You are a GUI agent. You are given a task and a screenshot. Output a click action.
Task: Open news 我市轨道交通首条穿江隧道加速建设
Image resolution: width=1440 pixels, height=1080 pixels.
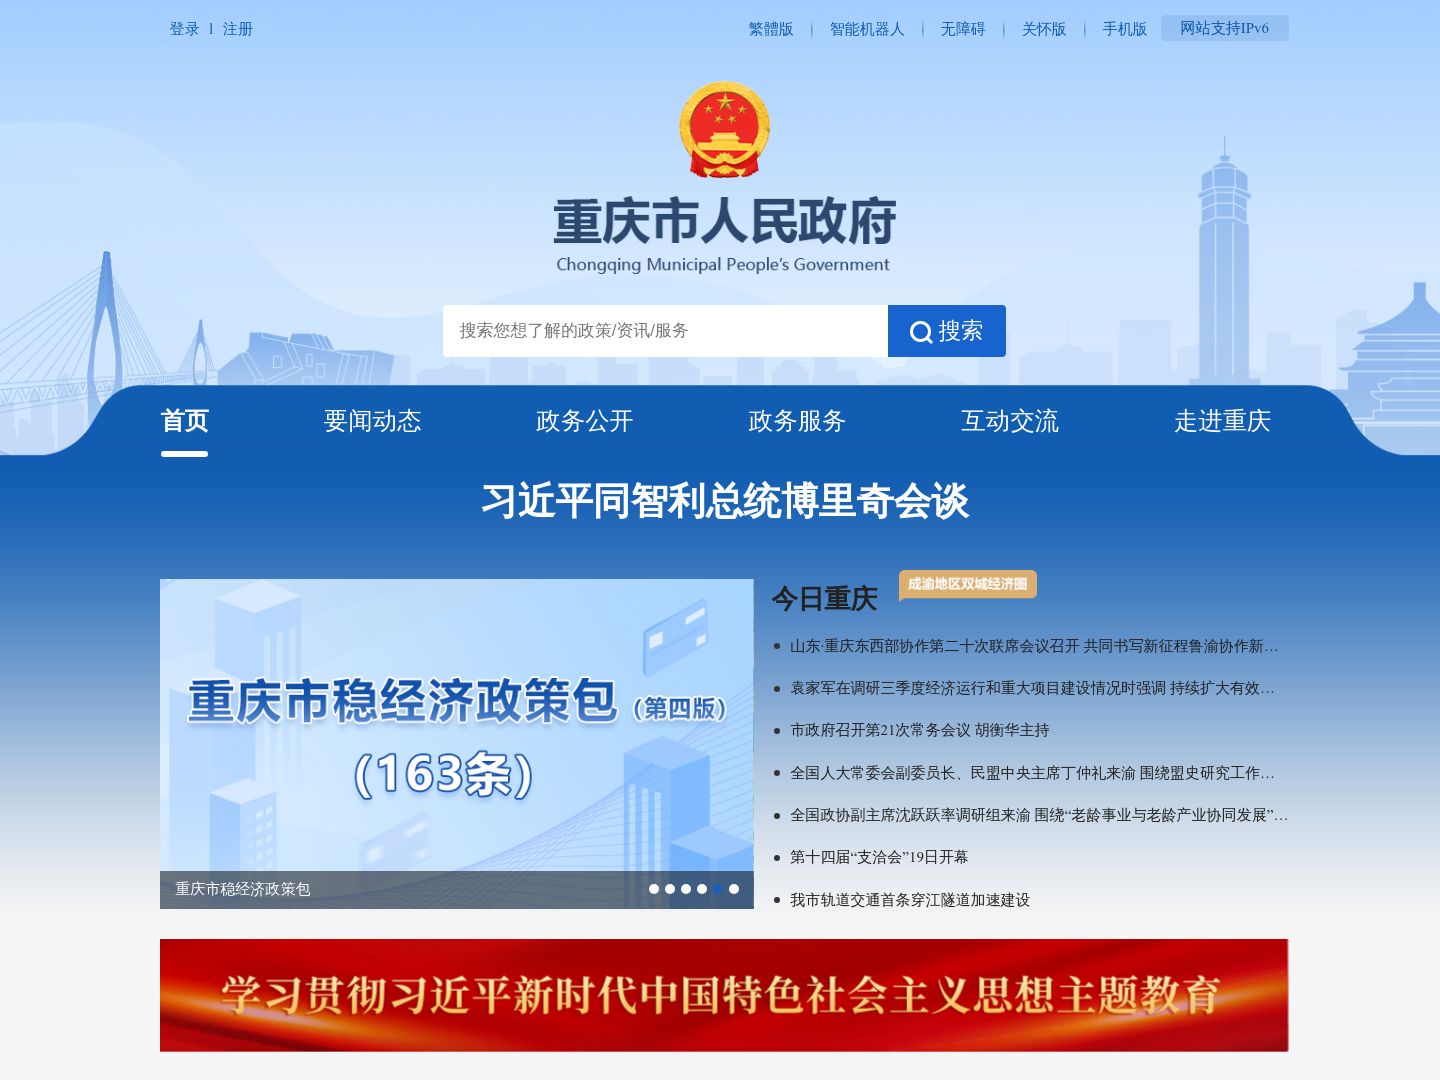pyautogui.click(x=910, y=900)
